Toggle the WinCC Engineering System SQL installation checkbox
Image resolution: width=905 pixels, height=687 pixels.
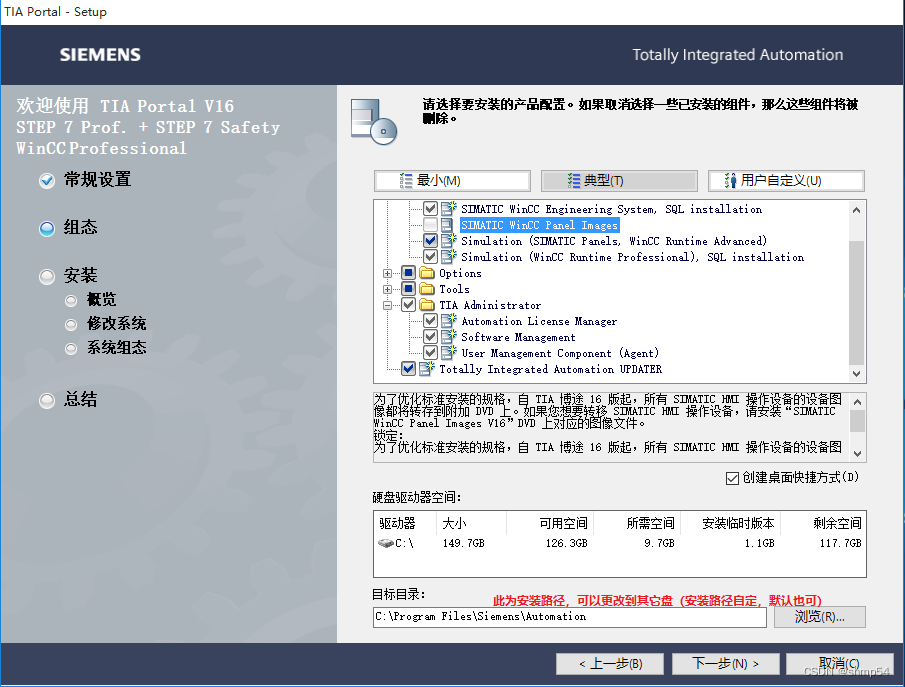tap(430, 208)
